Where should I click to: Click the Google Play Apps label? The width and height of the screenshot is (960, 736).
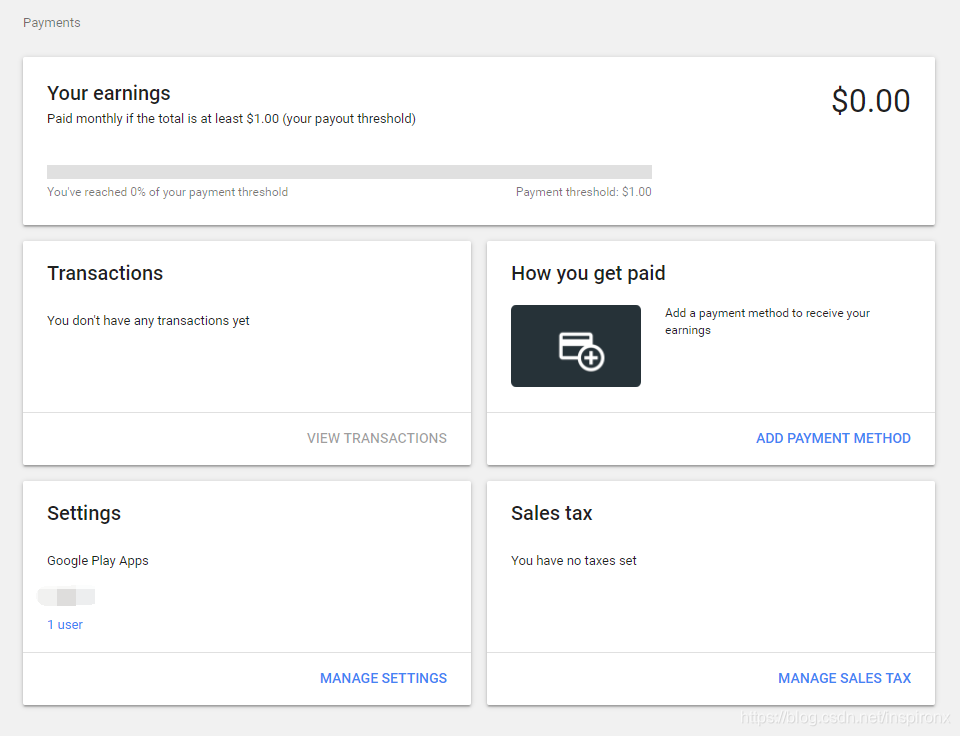(x=98, y=561)
